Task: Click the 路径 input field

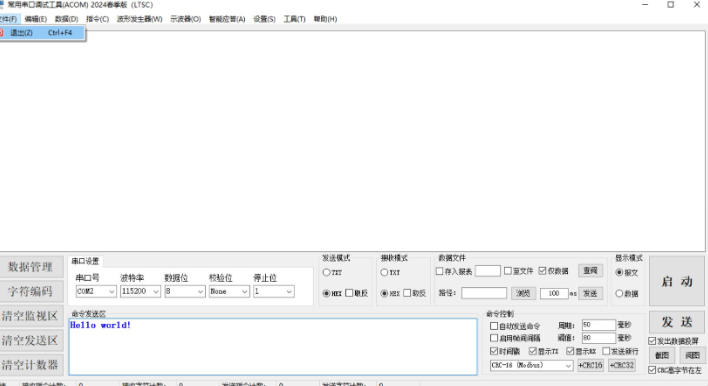Action: point(484,293)
